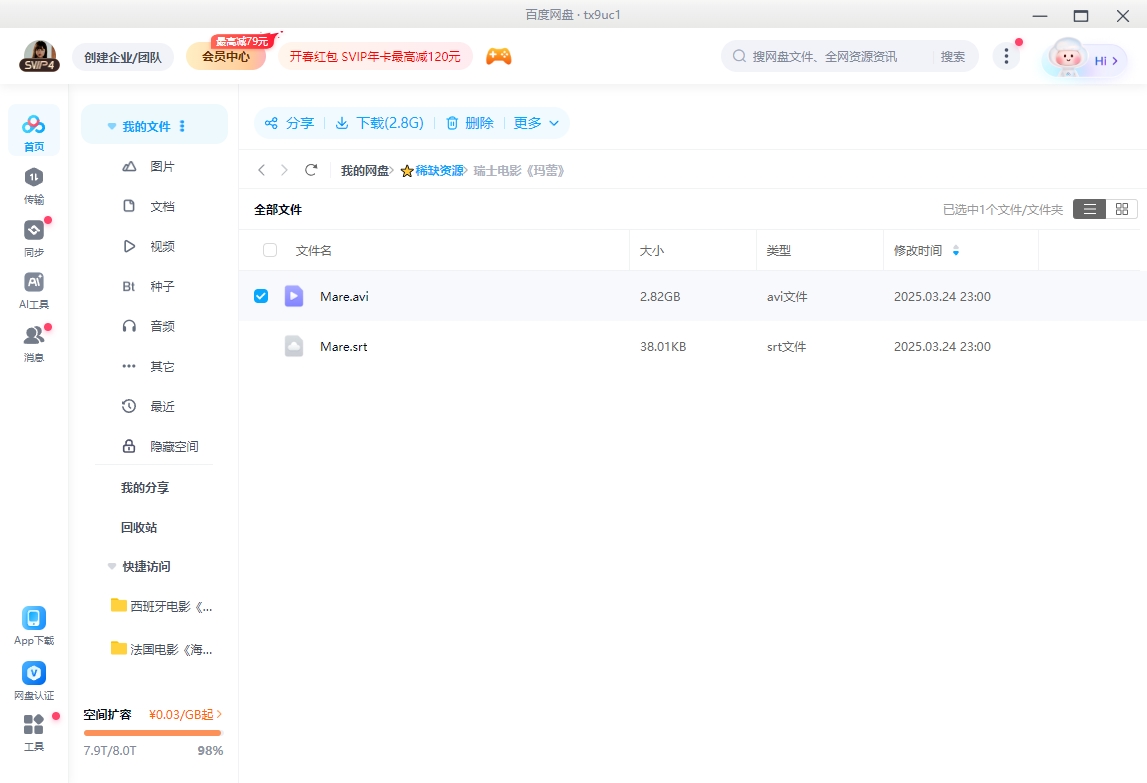Image resolution: width=1147 pixels, height=783 pixels.
Task: Open 回收站 in the sidebar
Action: click(139, 527)
